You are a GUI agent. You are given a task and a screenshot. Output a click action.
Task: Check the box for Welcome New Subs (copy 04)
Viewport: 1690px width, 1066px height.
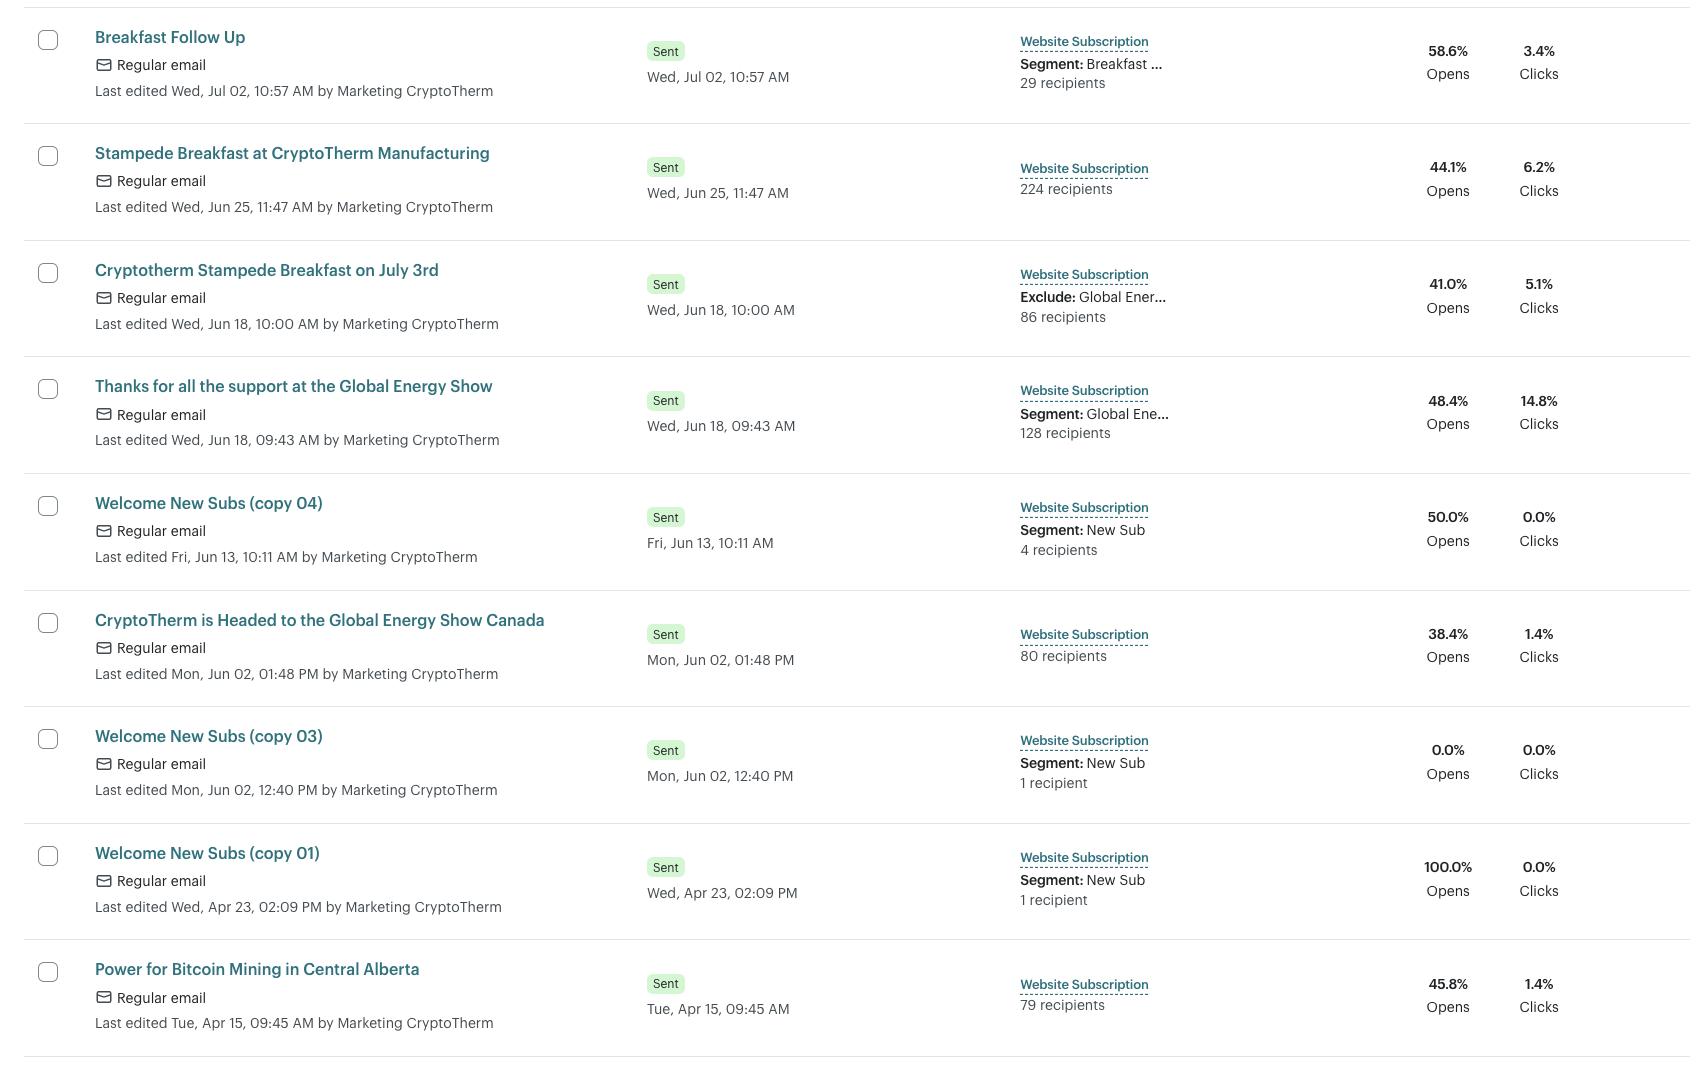coord(48,506)
